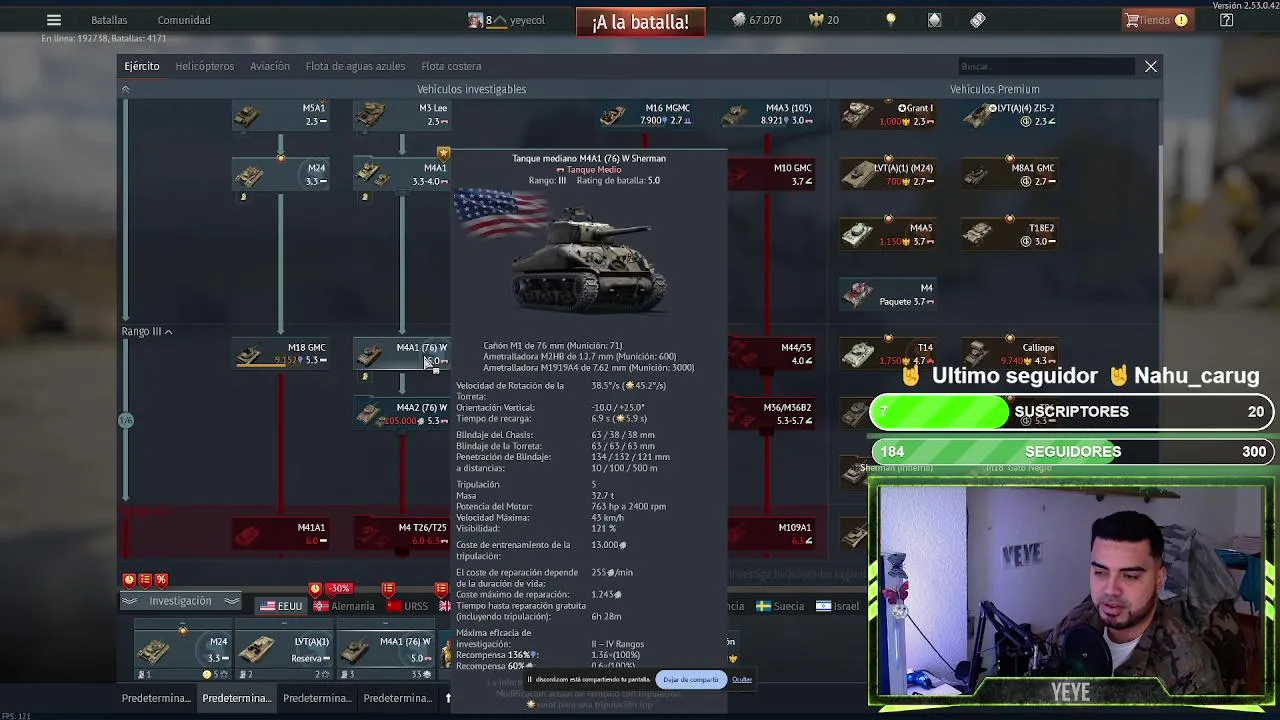Image resolution: width=1280 pixels, height=720 pixels.
Task: Switch to the Aviación tab
Action: coord(270,66)
